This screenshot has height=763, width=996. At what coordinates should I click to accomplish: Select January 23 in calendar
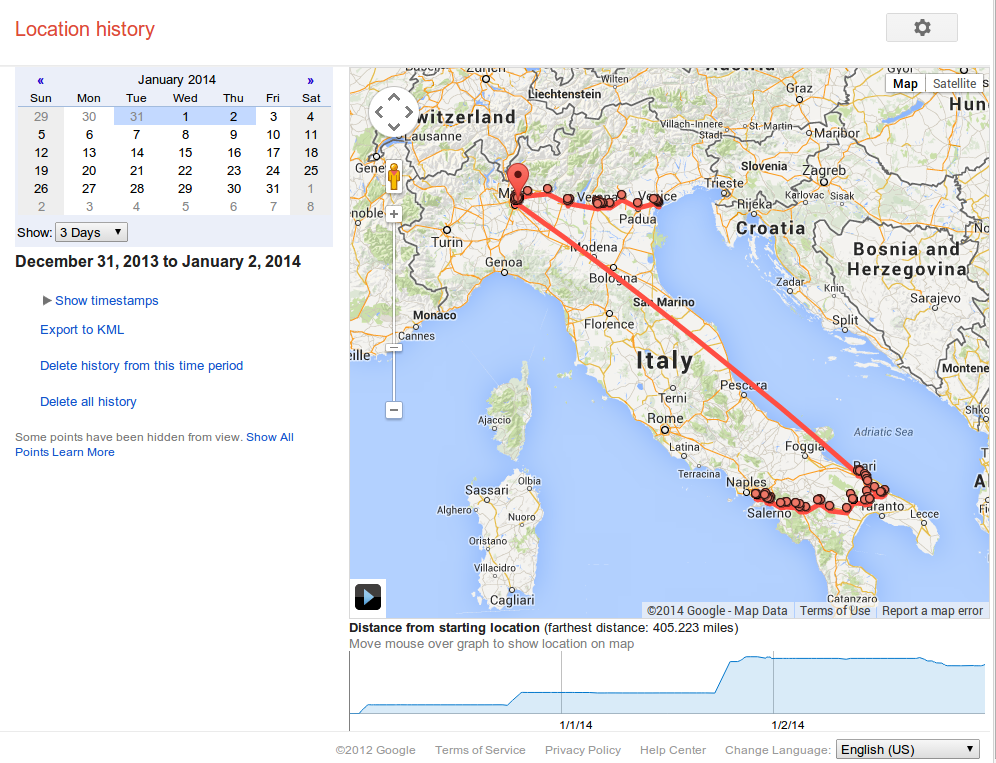pyautogui.click(x=234, y=171)
